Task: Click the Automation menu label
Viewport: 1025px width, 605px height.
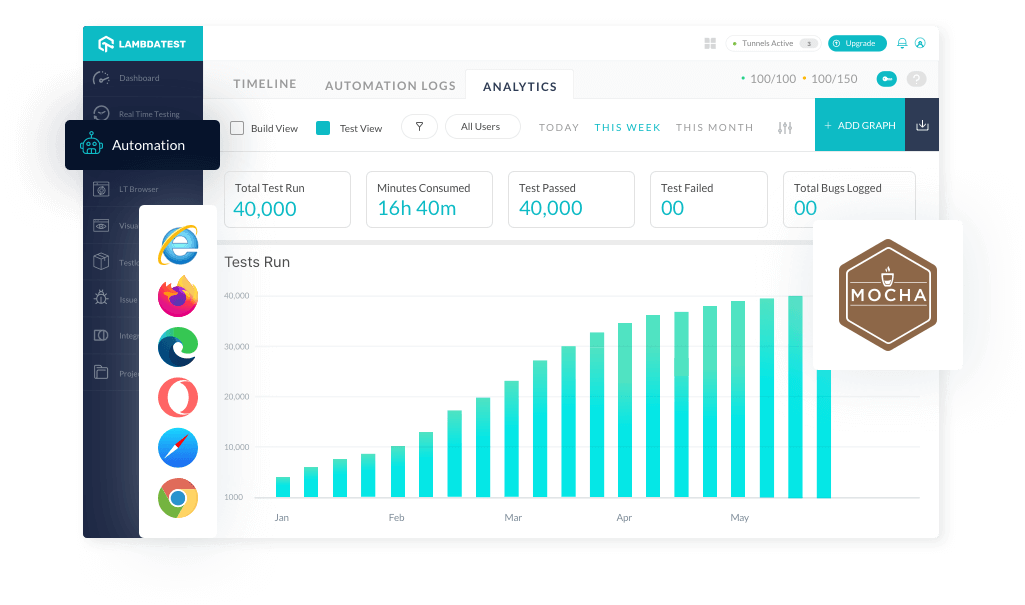Action: (148, 145)
